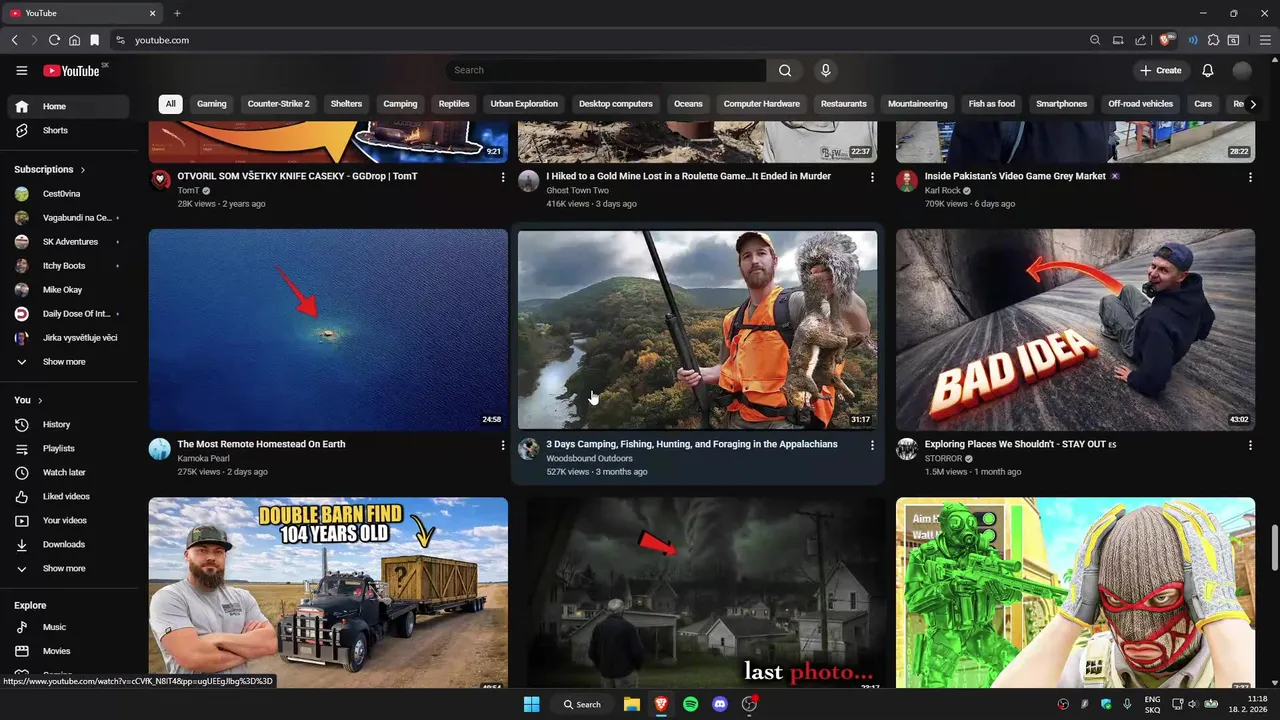This screenshot has height=720, width=1280.
Task: Select the Gaming category chip
Action: click(x=212, y=104)
